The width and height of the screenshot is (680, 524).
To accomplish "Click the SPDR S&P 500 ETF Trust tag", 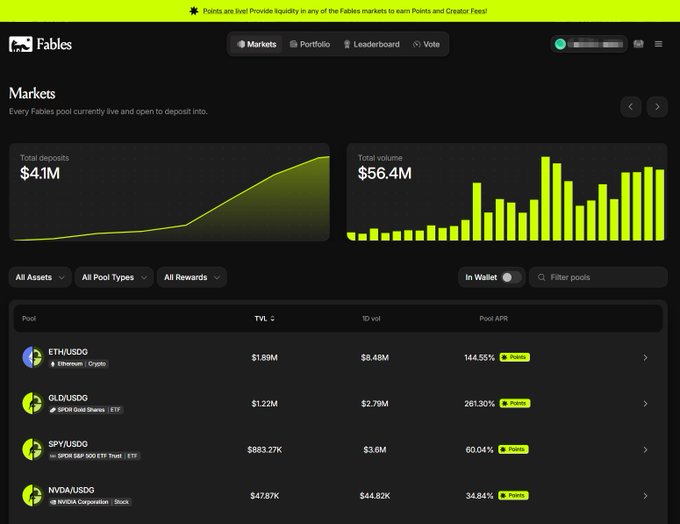I will (94, 455).
